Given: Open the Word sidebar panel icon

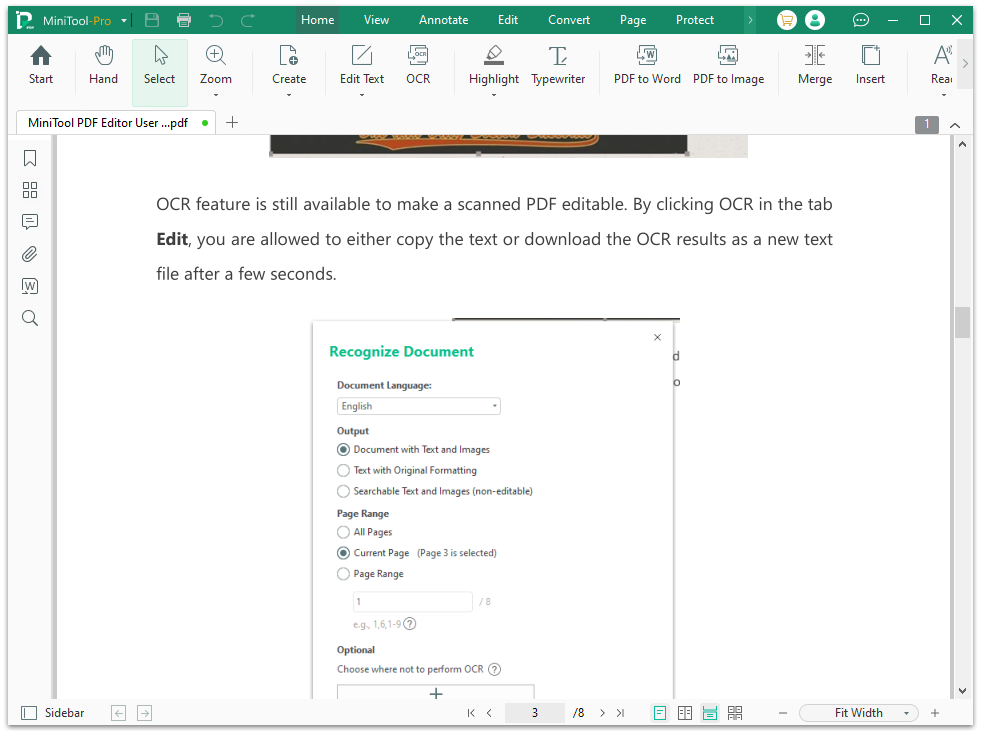Looking at the screenshot, I should click(29, 286).
